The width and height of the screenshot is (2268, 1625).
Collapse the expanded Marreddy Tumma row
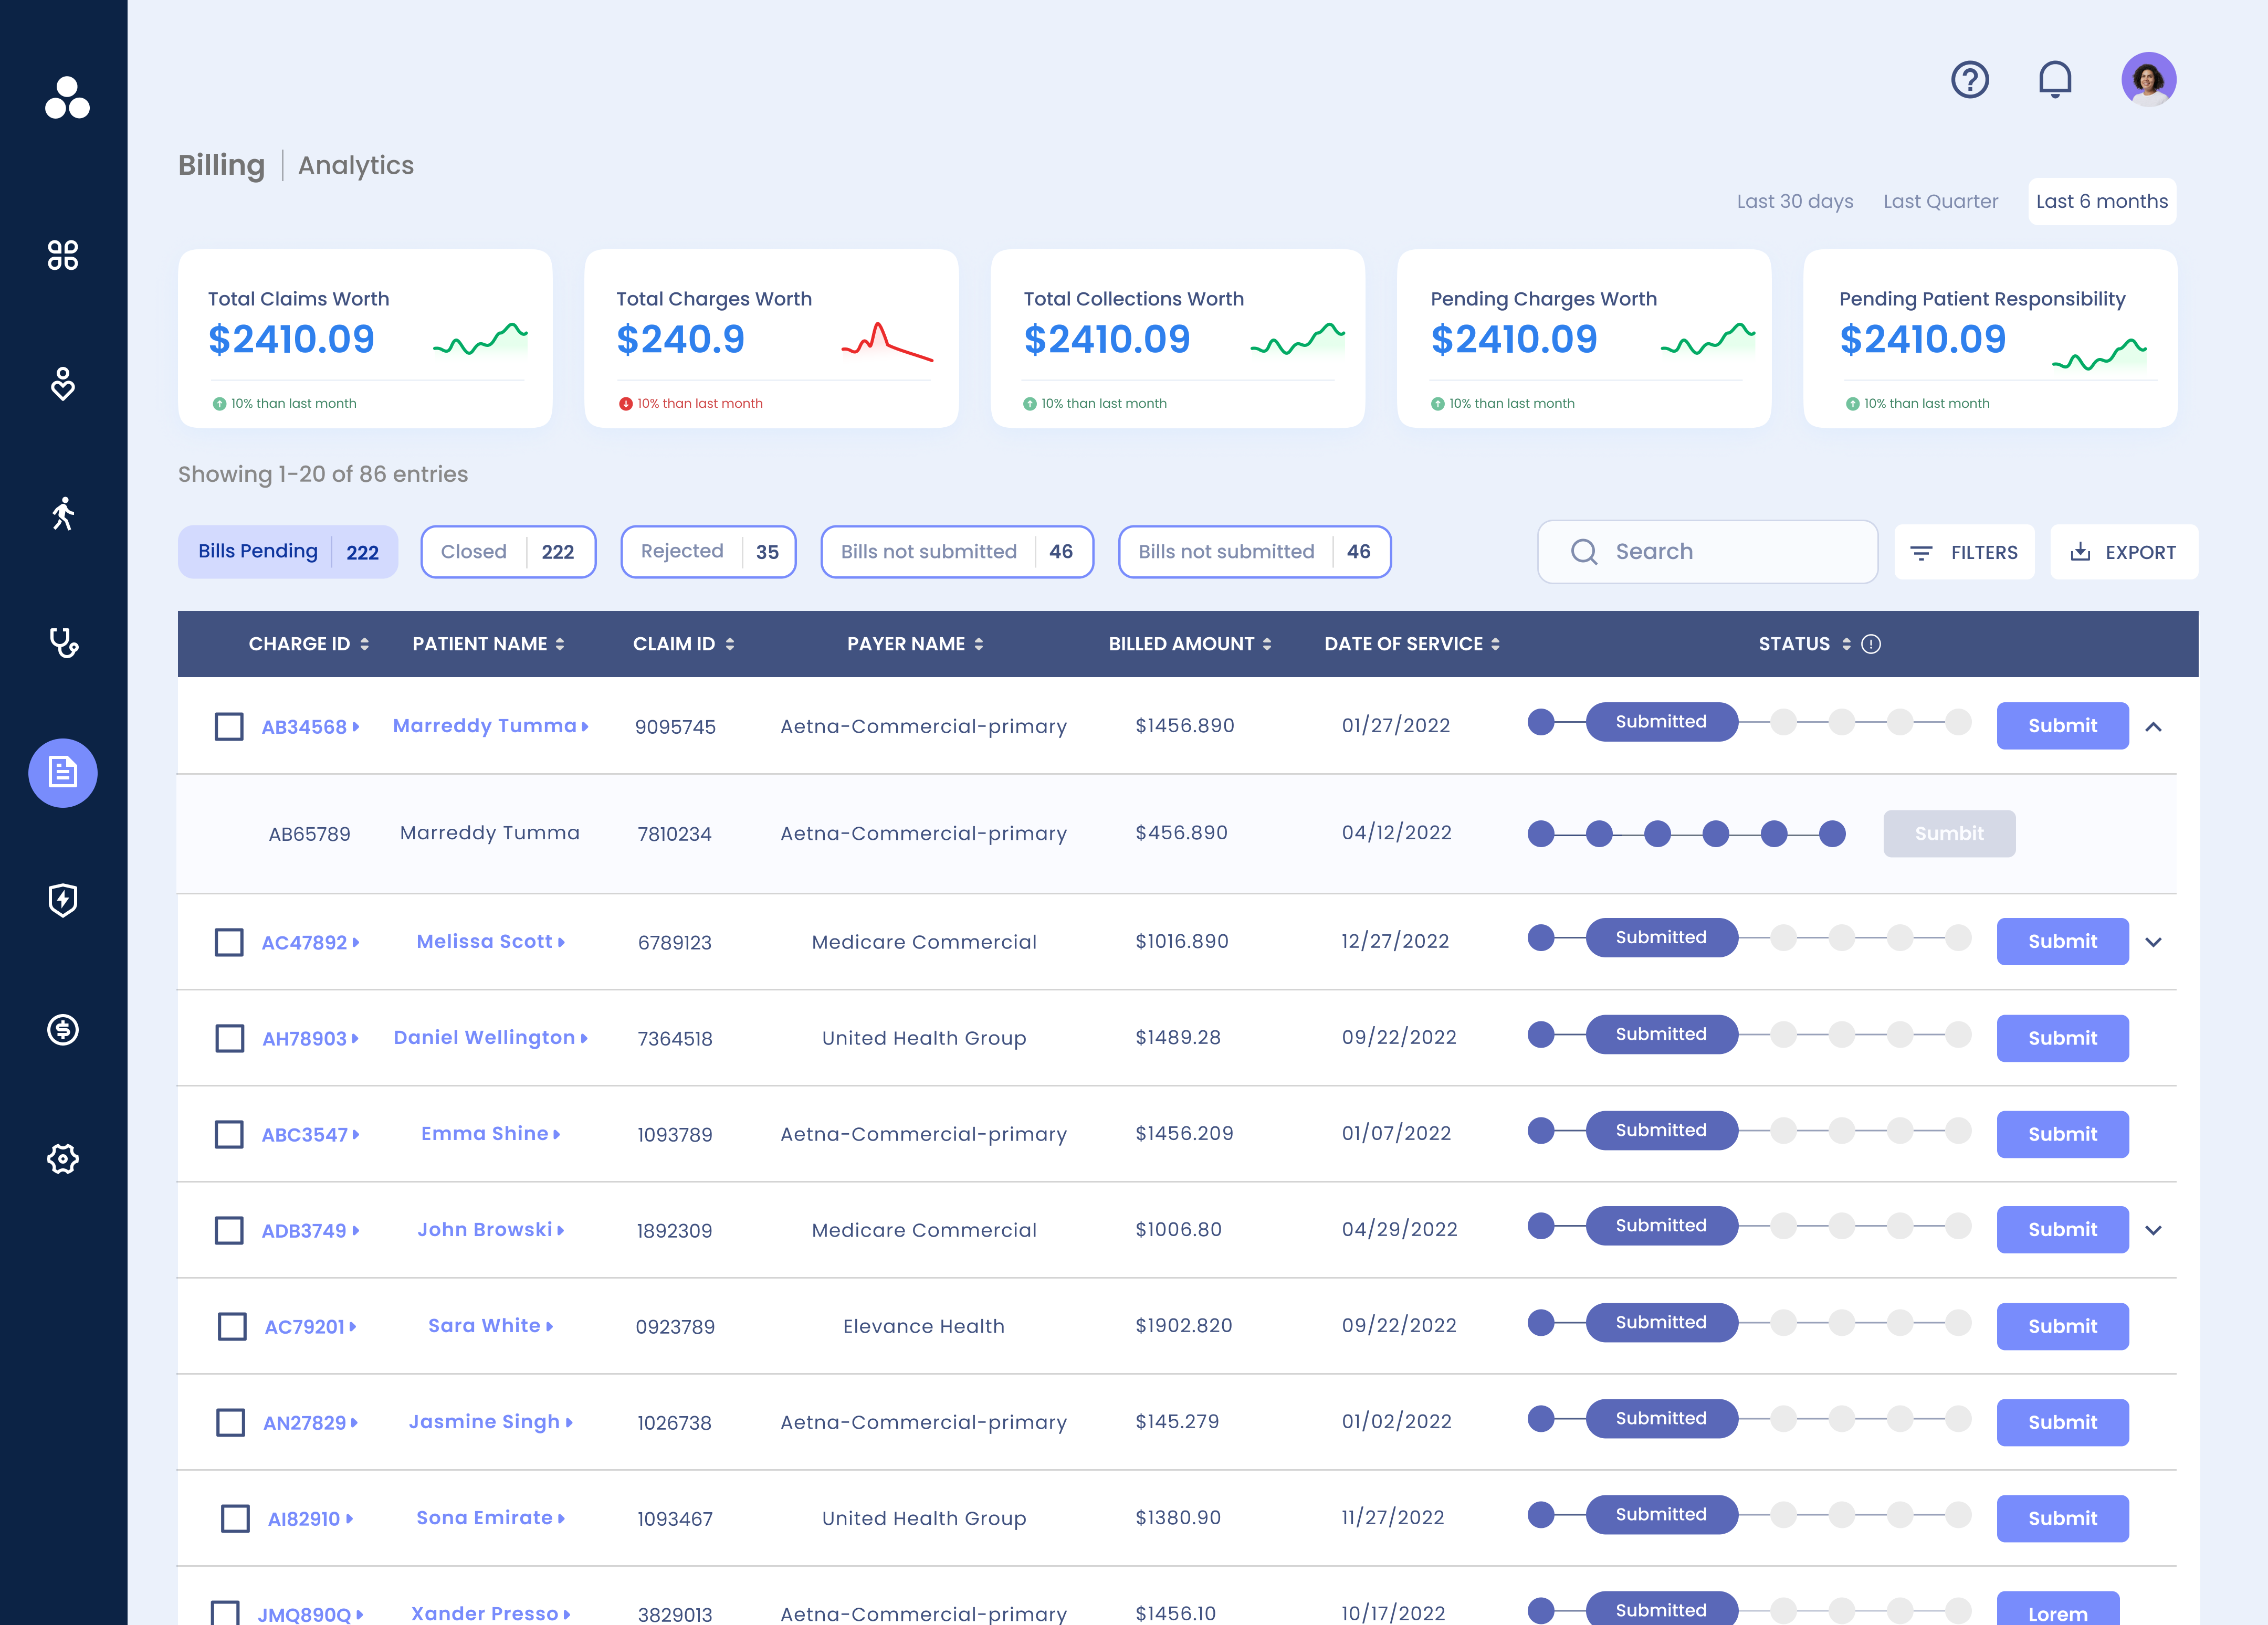(x=2155, y=726)
